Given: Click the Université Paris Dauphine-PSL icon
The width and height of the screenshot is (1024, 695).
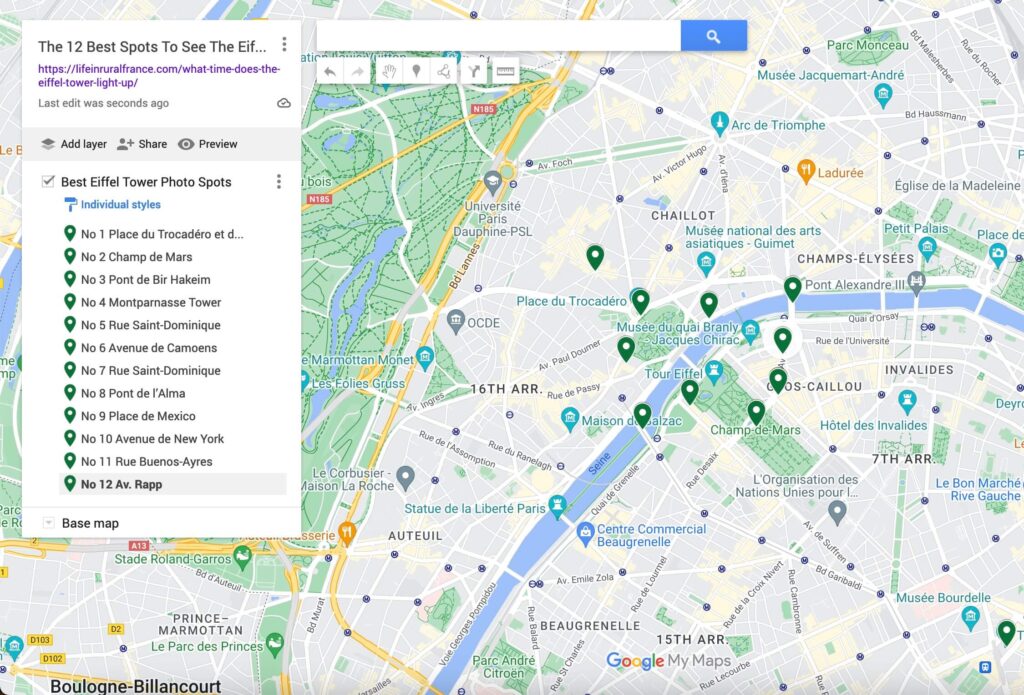Looking at the screenshot, I should [x=492, y=182].
